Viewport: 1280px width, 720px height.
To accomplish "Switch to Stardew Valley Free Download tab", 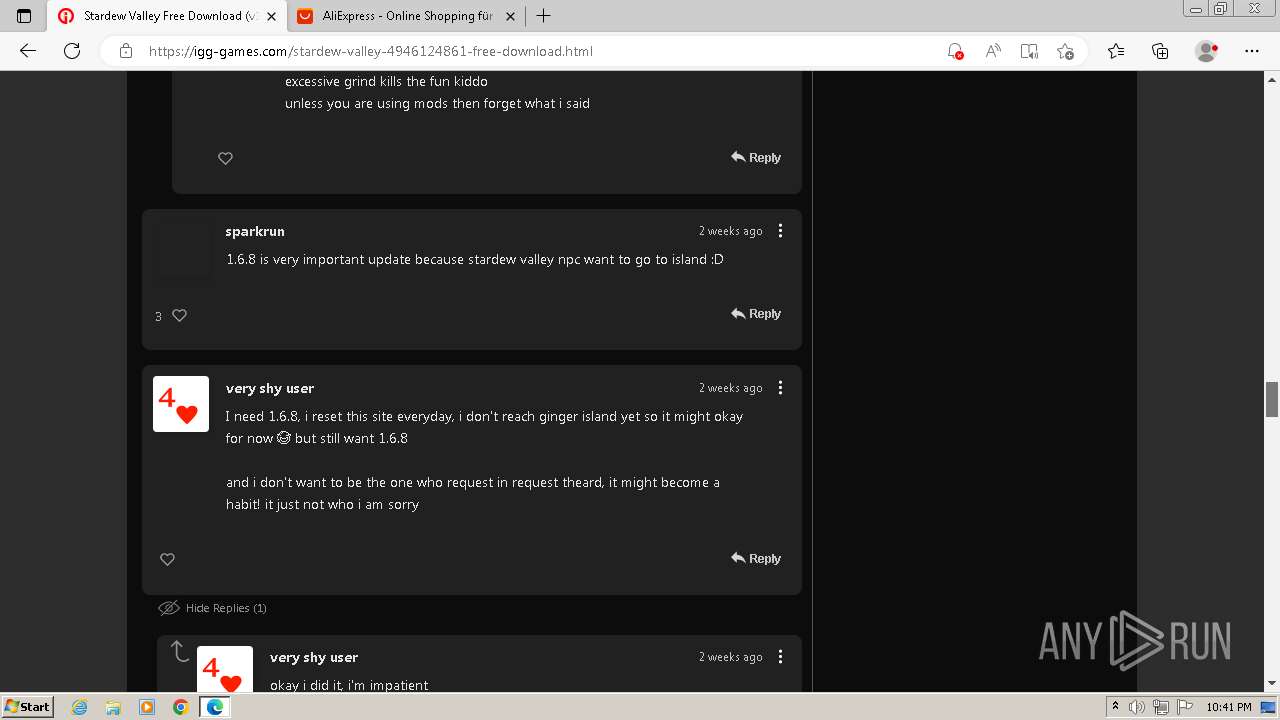I will point(167,16).
